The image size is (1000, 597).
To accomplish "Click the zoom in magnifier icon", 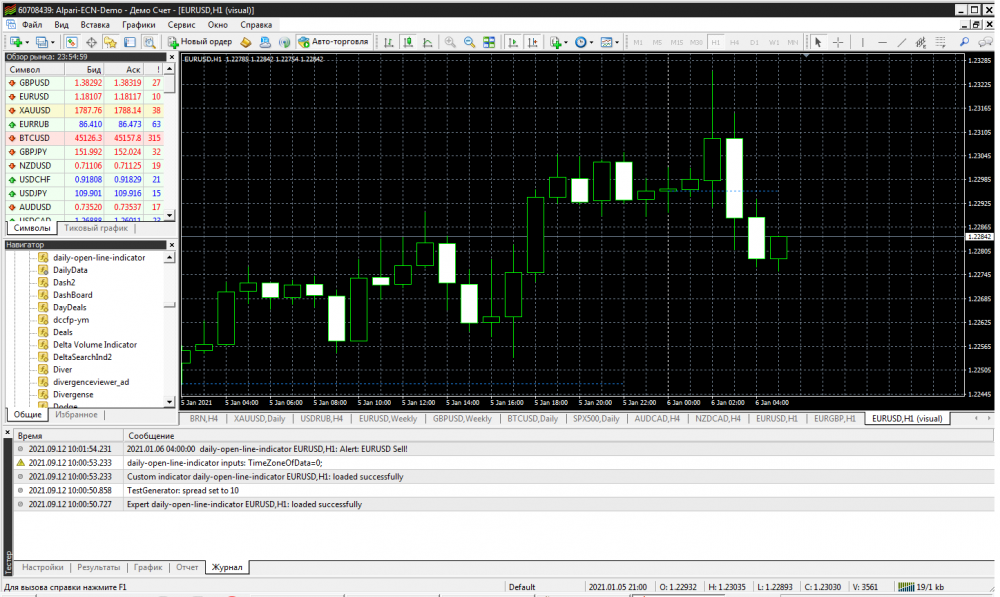I will tap(450, 42).
